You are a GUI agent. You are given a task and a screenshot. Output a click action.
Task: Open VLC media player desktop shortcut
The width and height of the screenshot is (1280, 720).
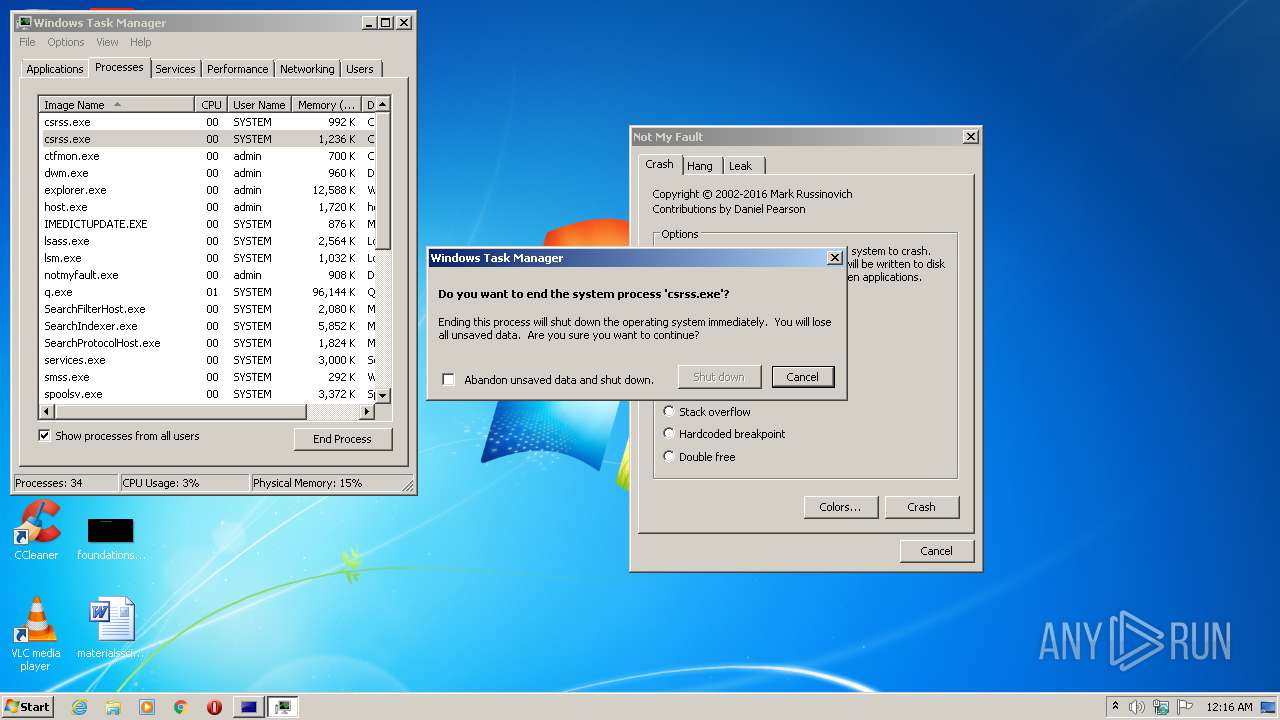(36, 634)
